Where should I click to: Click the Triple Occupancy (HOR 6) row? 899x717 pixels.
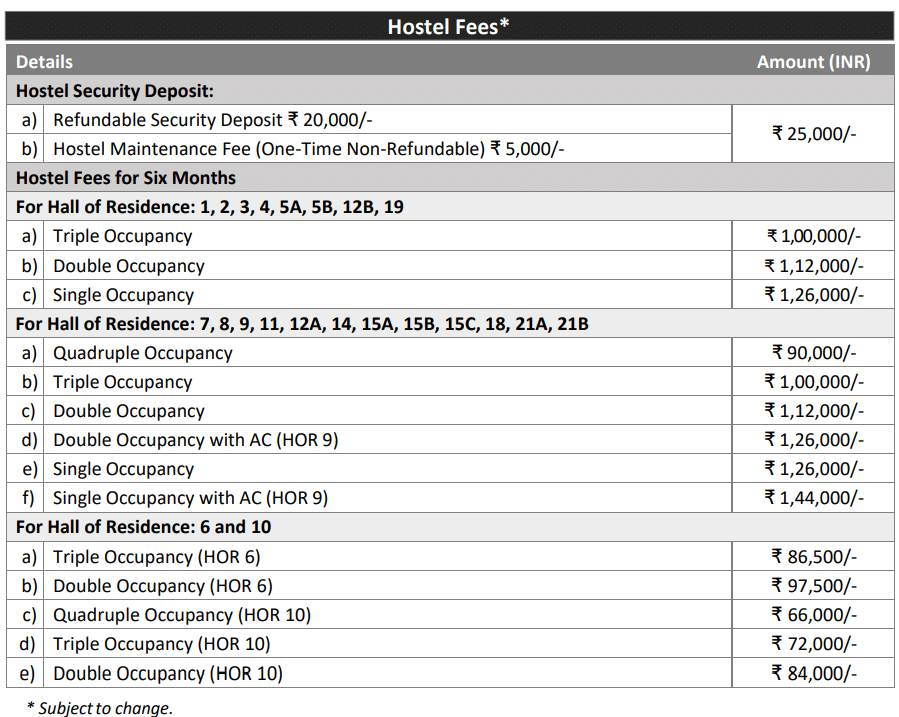369,557
